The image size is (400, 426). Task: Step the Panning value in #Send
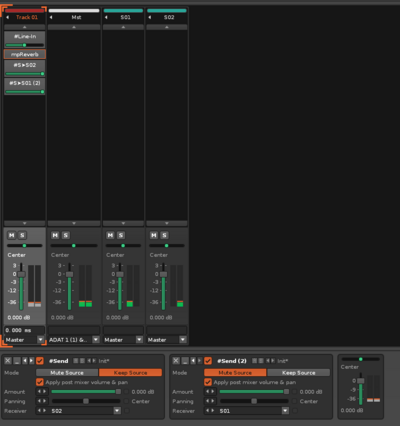coord(42,401)
